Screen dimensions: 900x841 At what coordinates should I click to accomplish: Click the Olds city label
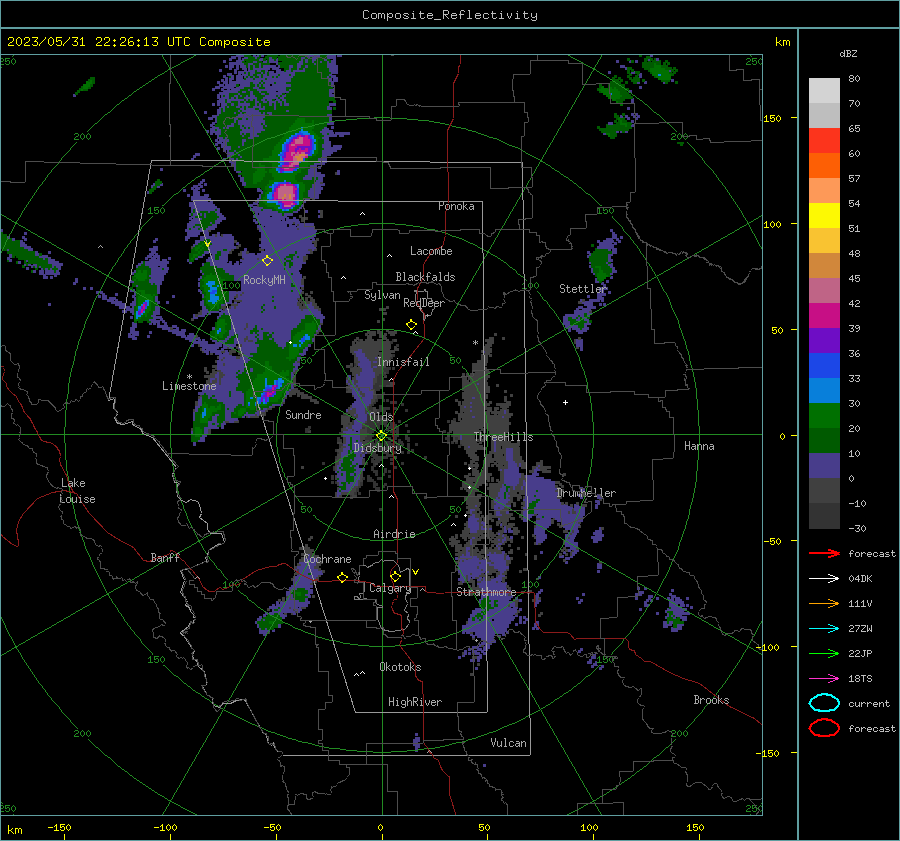(x=381, y=417)
